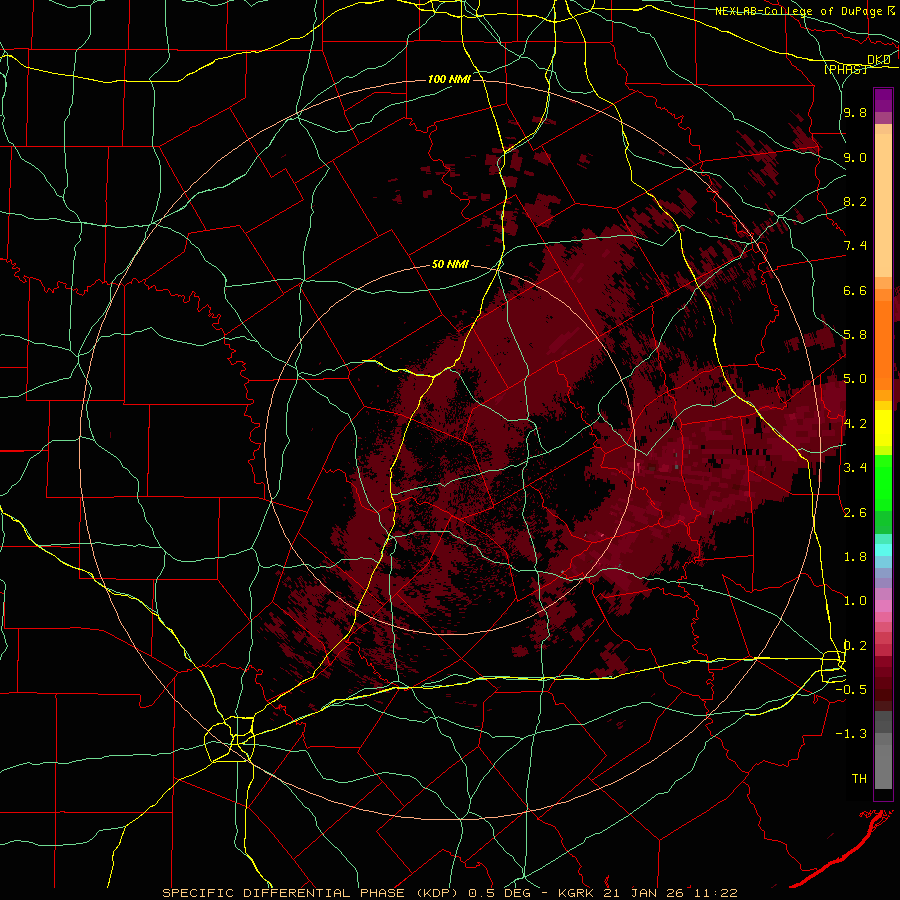
Task: Click the "[PHAS]" label above the color scale
Action: [x=845, y=69]
